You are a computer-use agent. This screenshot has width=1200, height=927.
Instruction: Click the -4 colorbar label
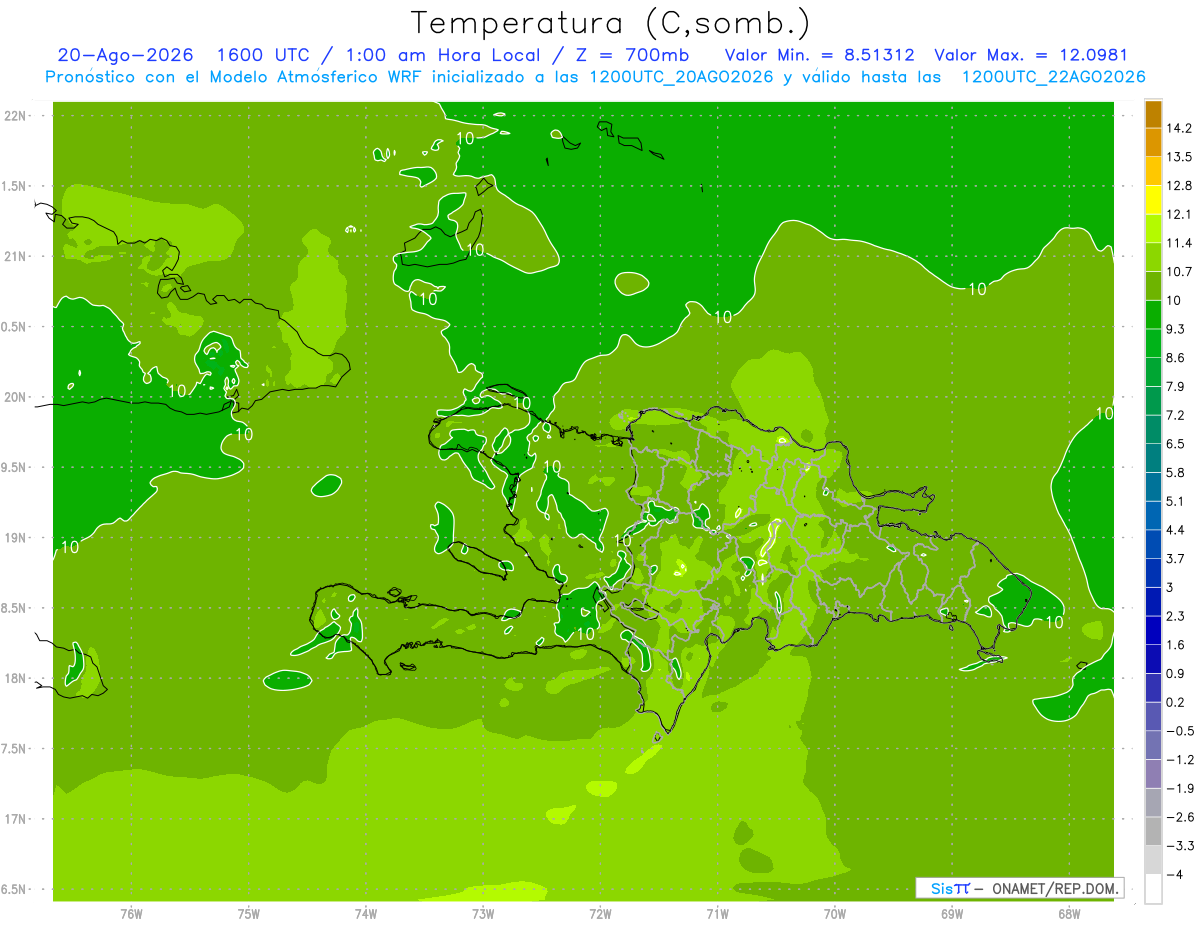(1174, 874)
